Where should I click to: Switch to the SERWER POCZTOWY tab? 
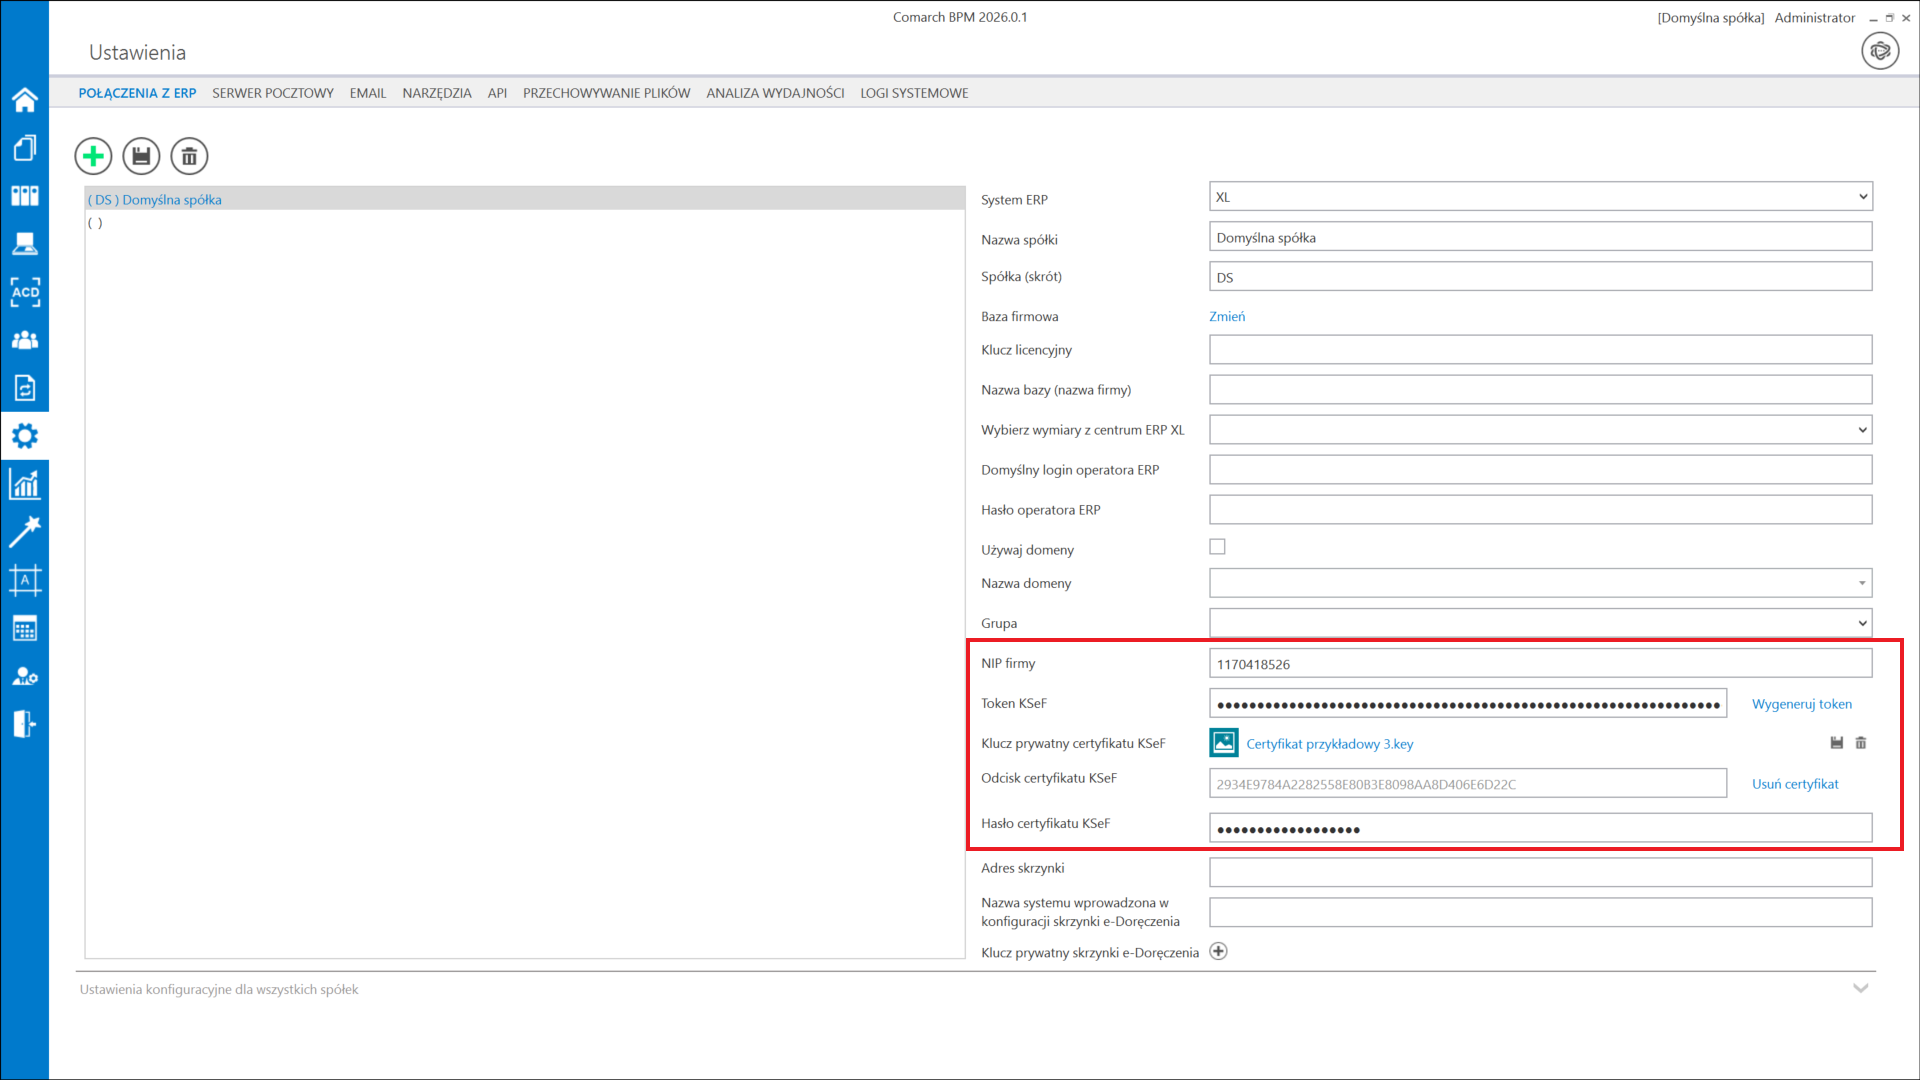pos(272,93)
